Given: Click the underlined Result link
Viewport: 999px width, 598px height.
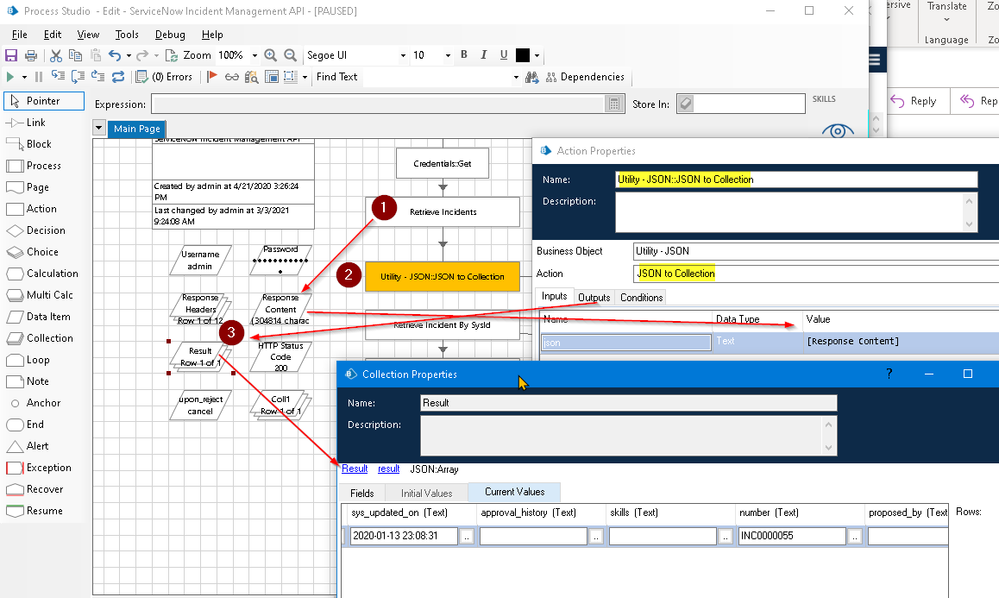Looking at the screenshot, I should tap(354, 469).
